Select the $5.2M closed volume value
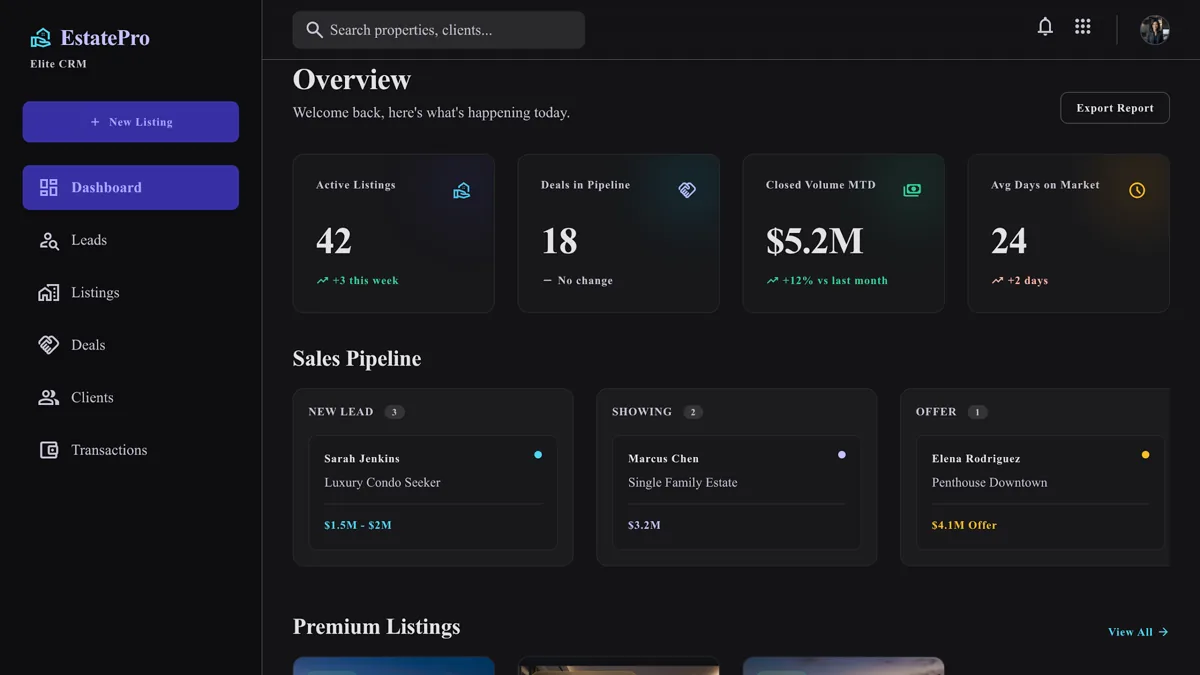 click(815, 241)
